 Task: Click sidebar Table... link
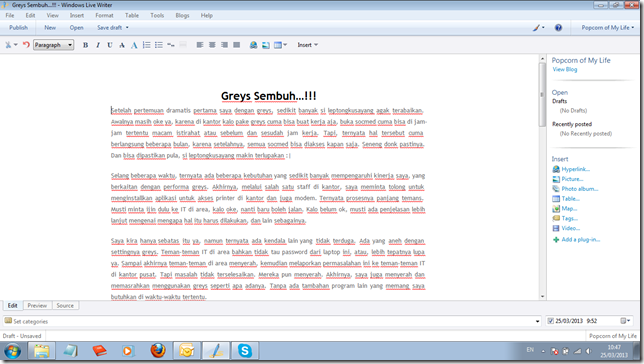pos(570,198)
